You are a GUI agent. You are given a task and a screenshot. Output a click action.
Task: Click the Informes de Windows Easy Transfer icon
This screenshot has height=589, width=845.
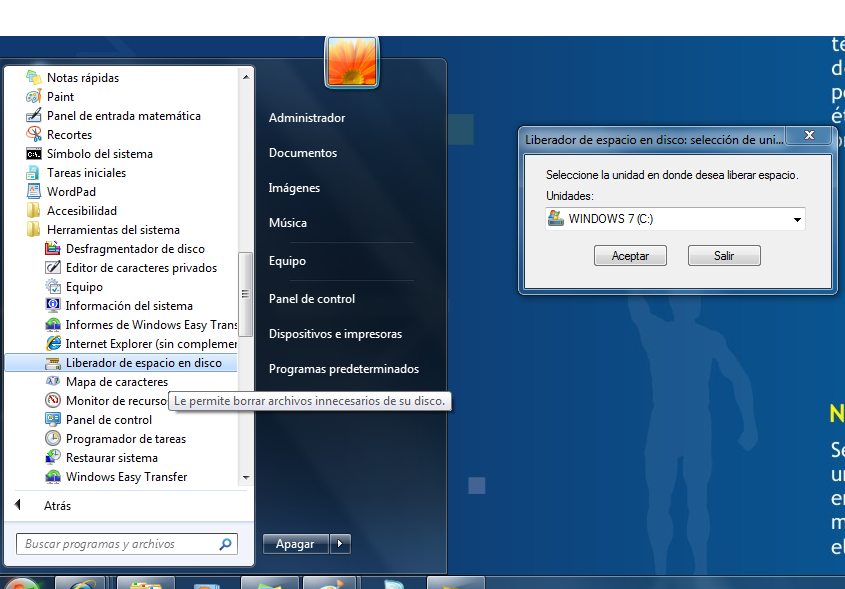click(x=53, y=324)
